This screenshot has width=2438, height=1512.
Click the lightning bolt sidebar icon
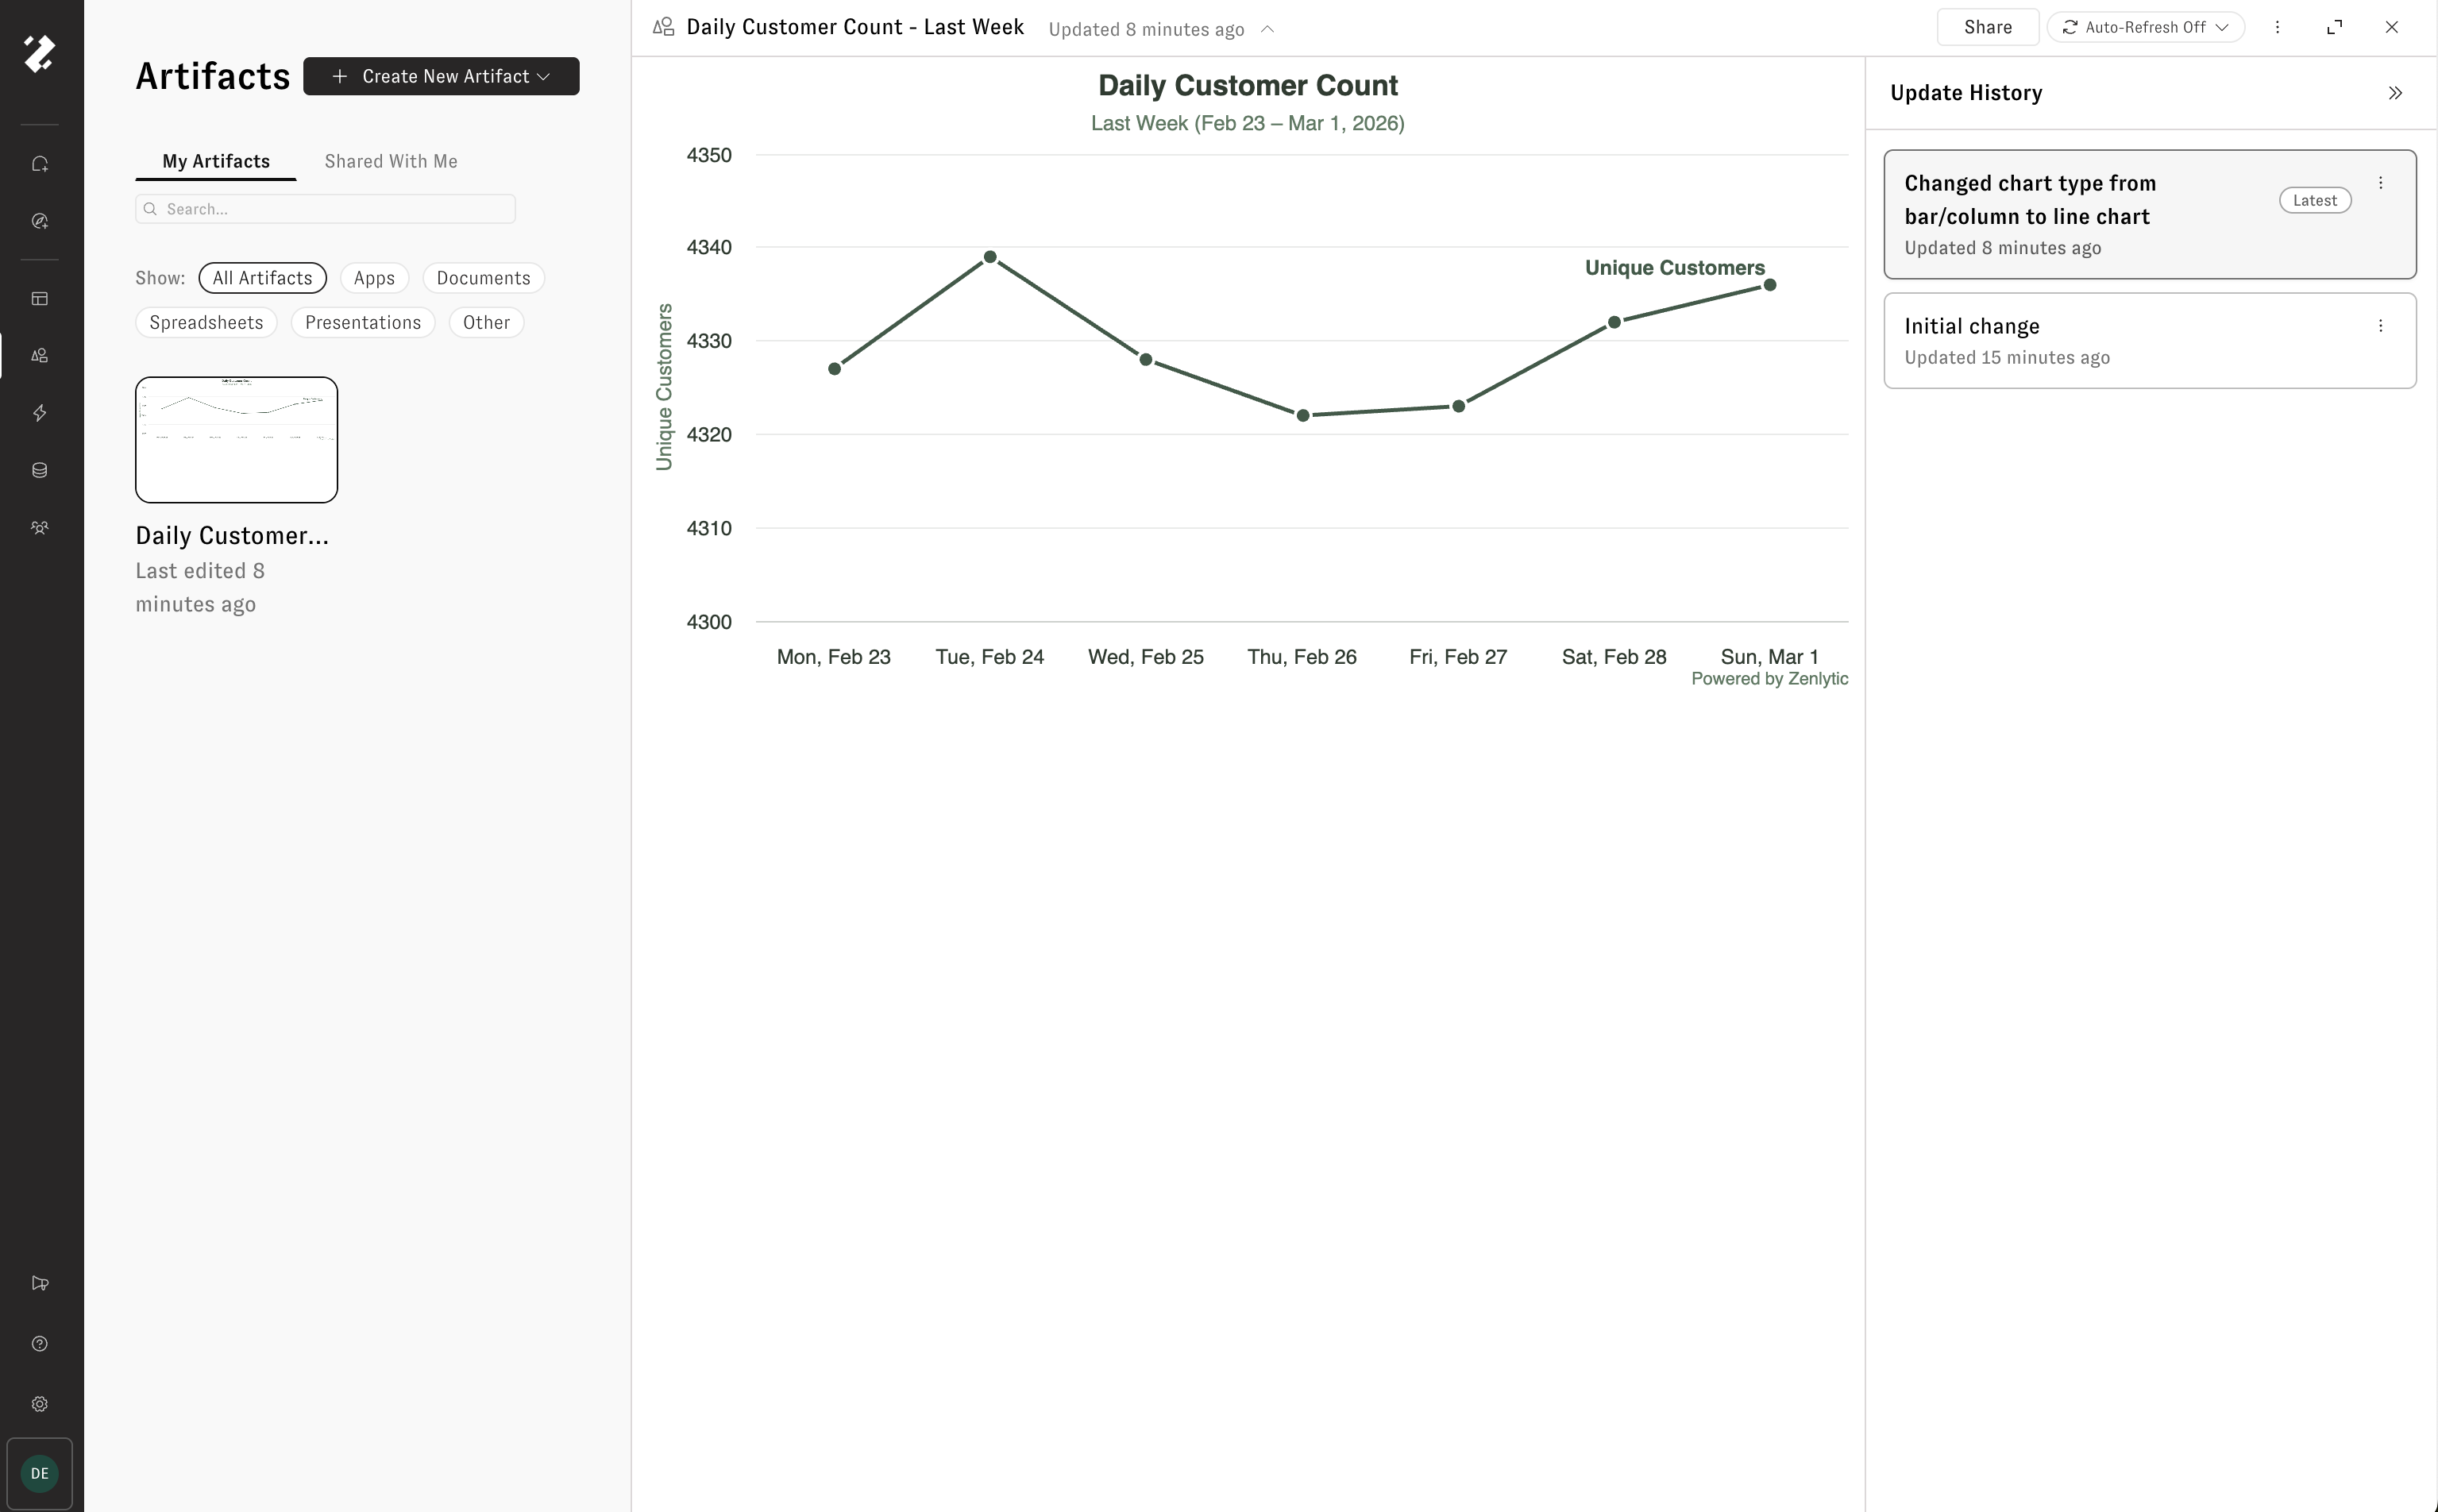tap(40, 413)
